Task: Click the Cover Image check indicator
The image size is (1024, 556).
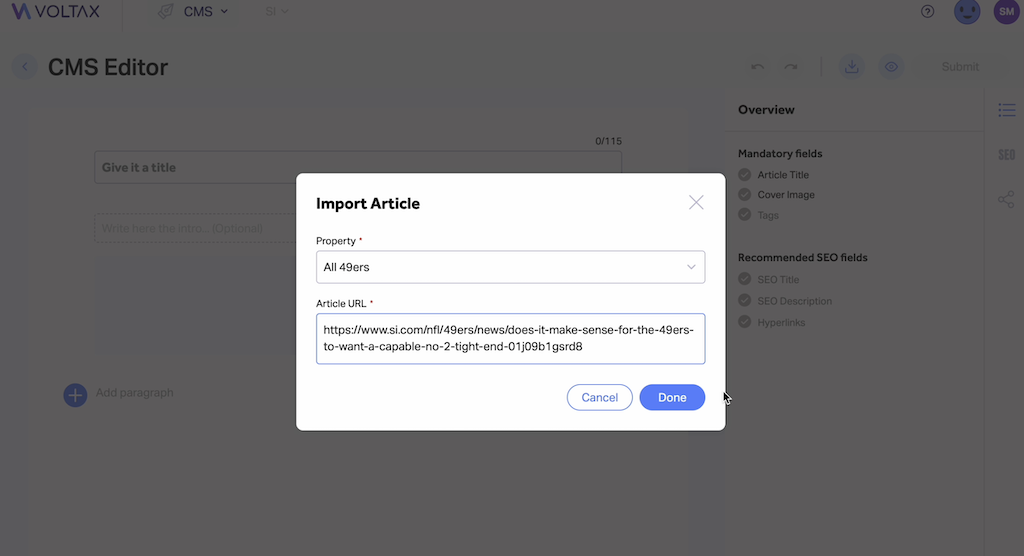Action: pos(744,194)
